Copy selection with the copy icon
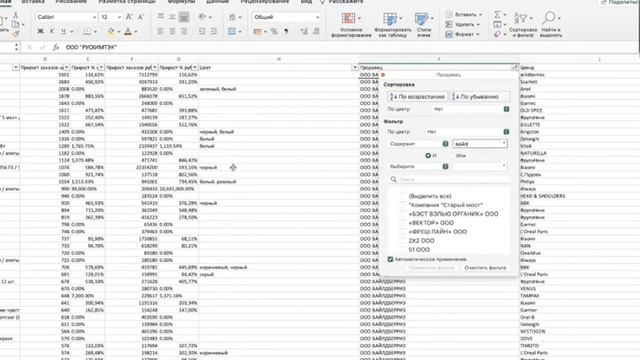Viewport: 640px width, 360px height. pos(16,24)
